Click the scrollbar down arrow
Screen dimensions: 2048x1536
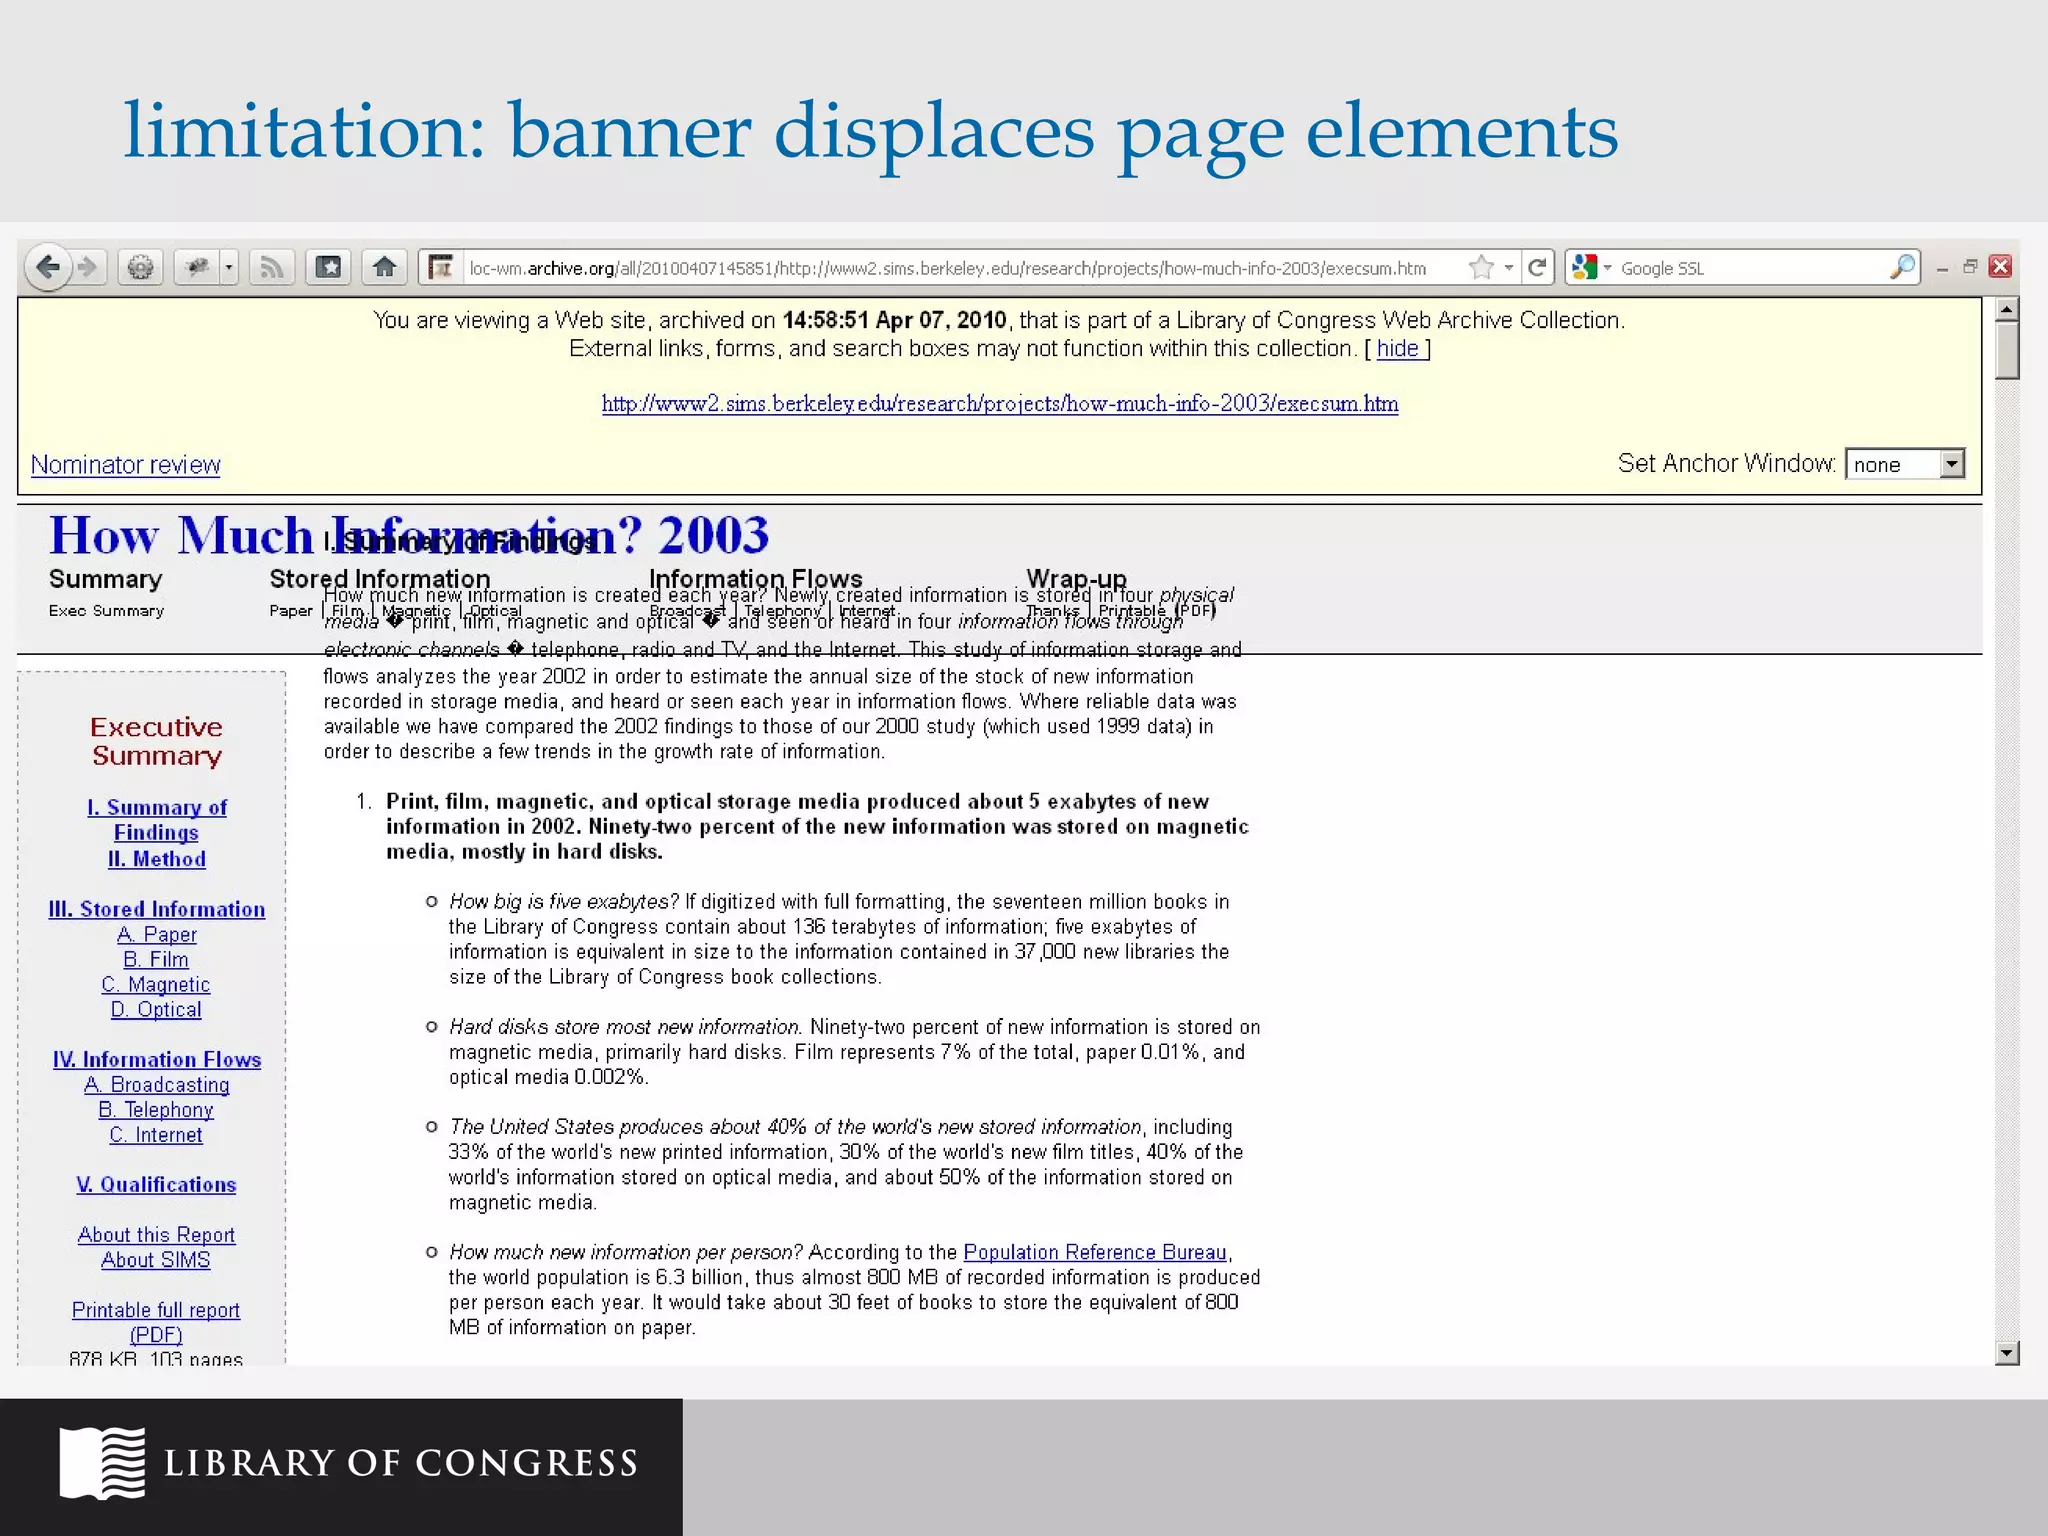[2006, 1353]
